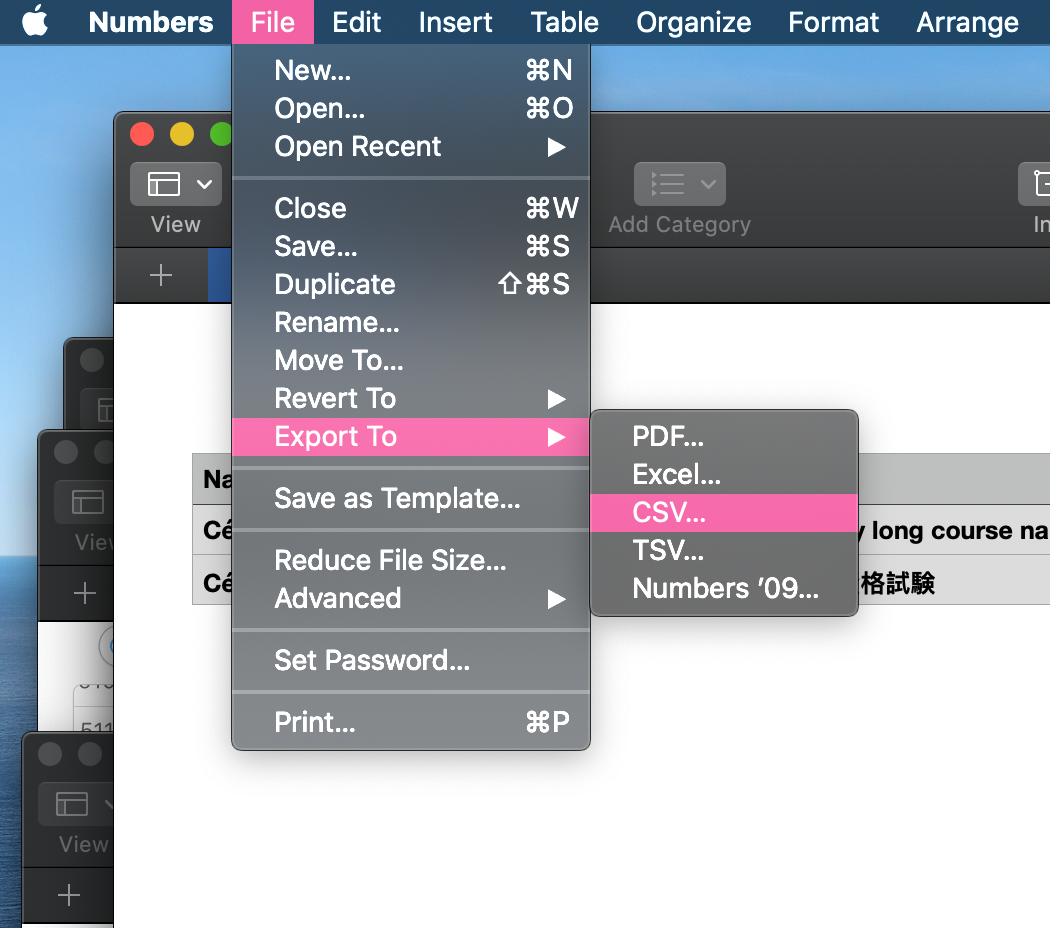The width and height of the screenshot is (1050, 928).
Task: Choose Duplicate from File menu
Action: pyautogui.click(x=410, y=285)
